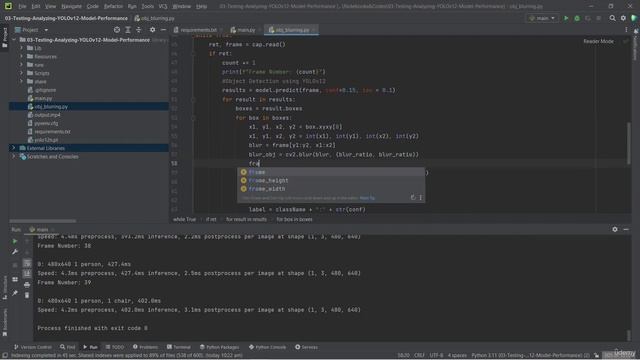Click PyCharm logo in title bar
The height and width of the screenshot is (360, 640).
point(8,6)
